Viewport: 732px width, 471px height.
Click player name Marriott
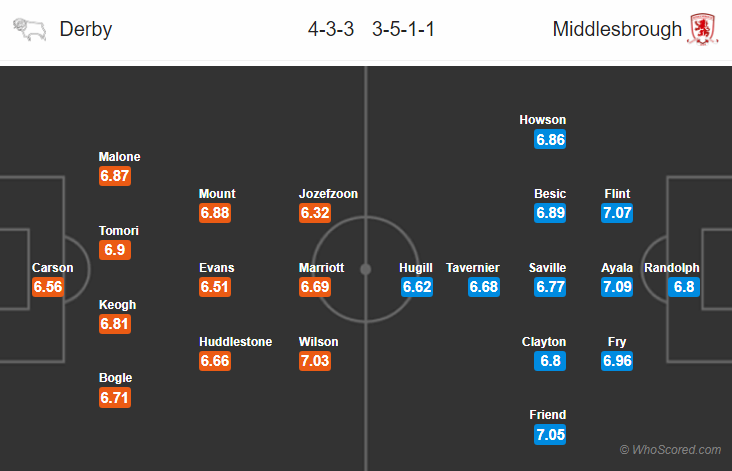click(x=322, y=268)
